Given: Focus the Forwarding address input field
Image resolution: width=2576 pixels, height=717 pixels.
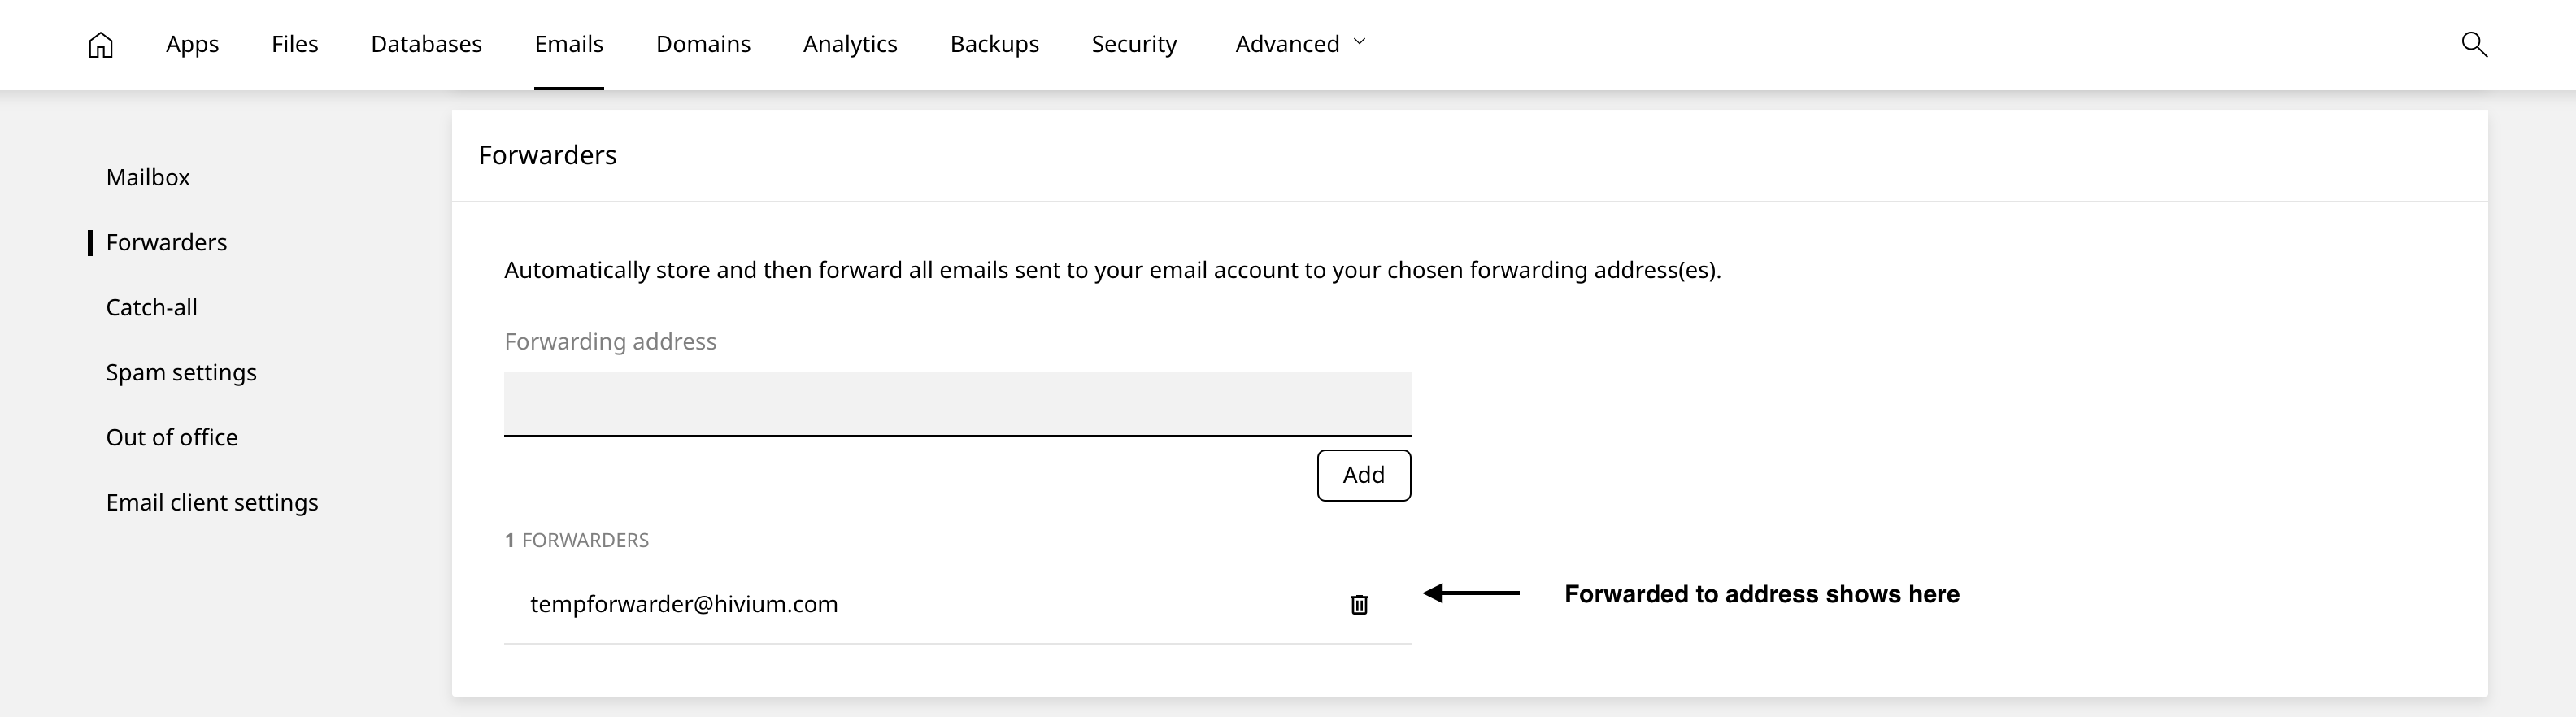Looking at the screenshot, I should point(957,403).
